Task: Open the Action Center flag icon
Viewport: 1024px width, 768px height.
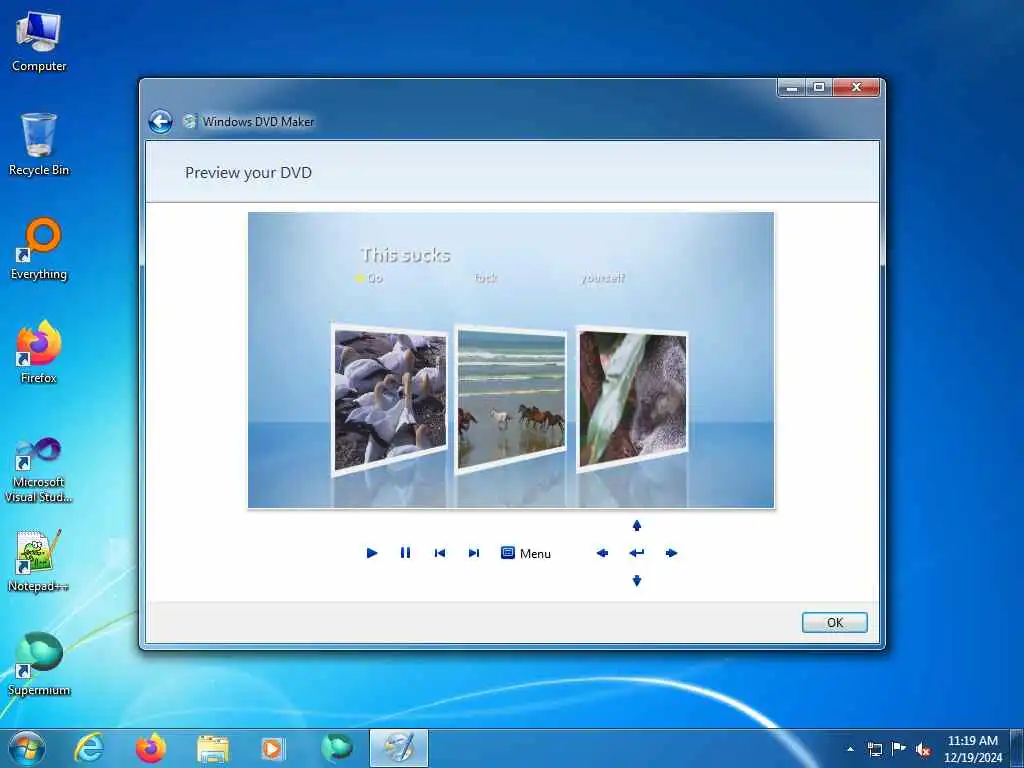Action: [899, 749]
